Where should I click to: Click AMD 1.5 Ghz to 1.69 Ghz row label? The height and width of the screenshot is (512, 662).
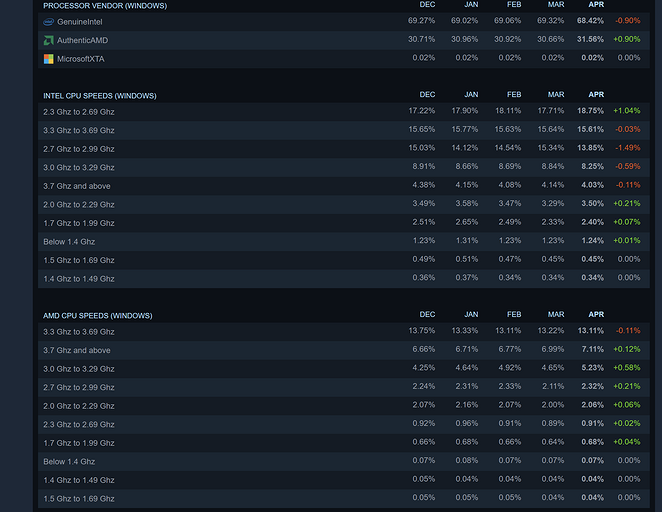[78, 498]
